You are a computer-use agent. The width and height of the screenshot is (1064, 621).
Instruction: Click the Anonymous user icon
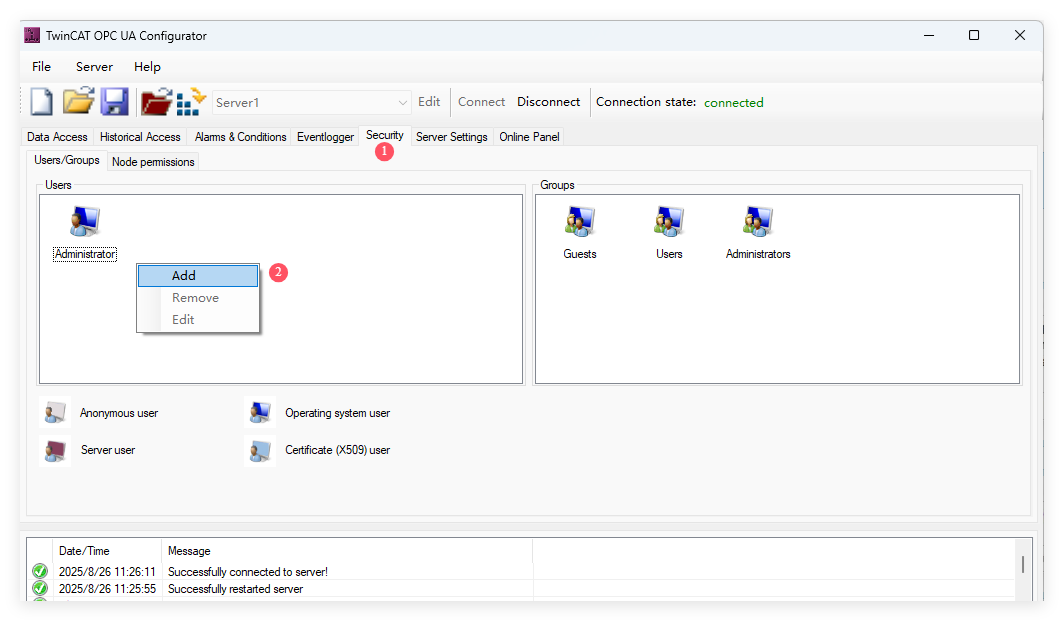tap(55, 413)
